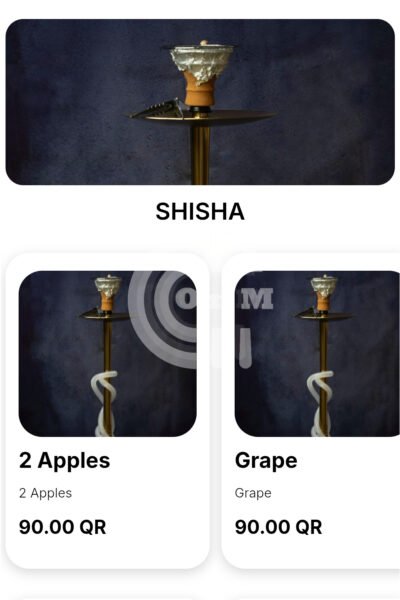Select the 2 Apples 90.00 QR price
Screen dimensions: 400x600
(62, 527)
